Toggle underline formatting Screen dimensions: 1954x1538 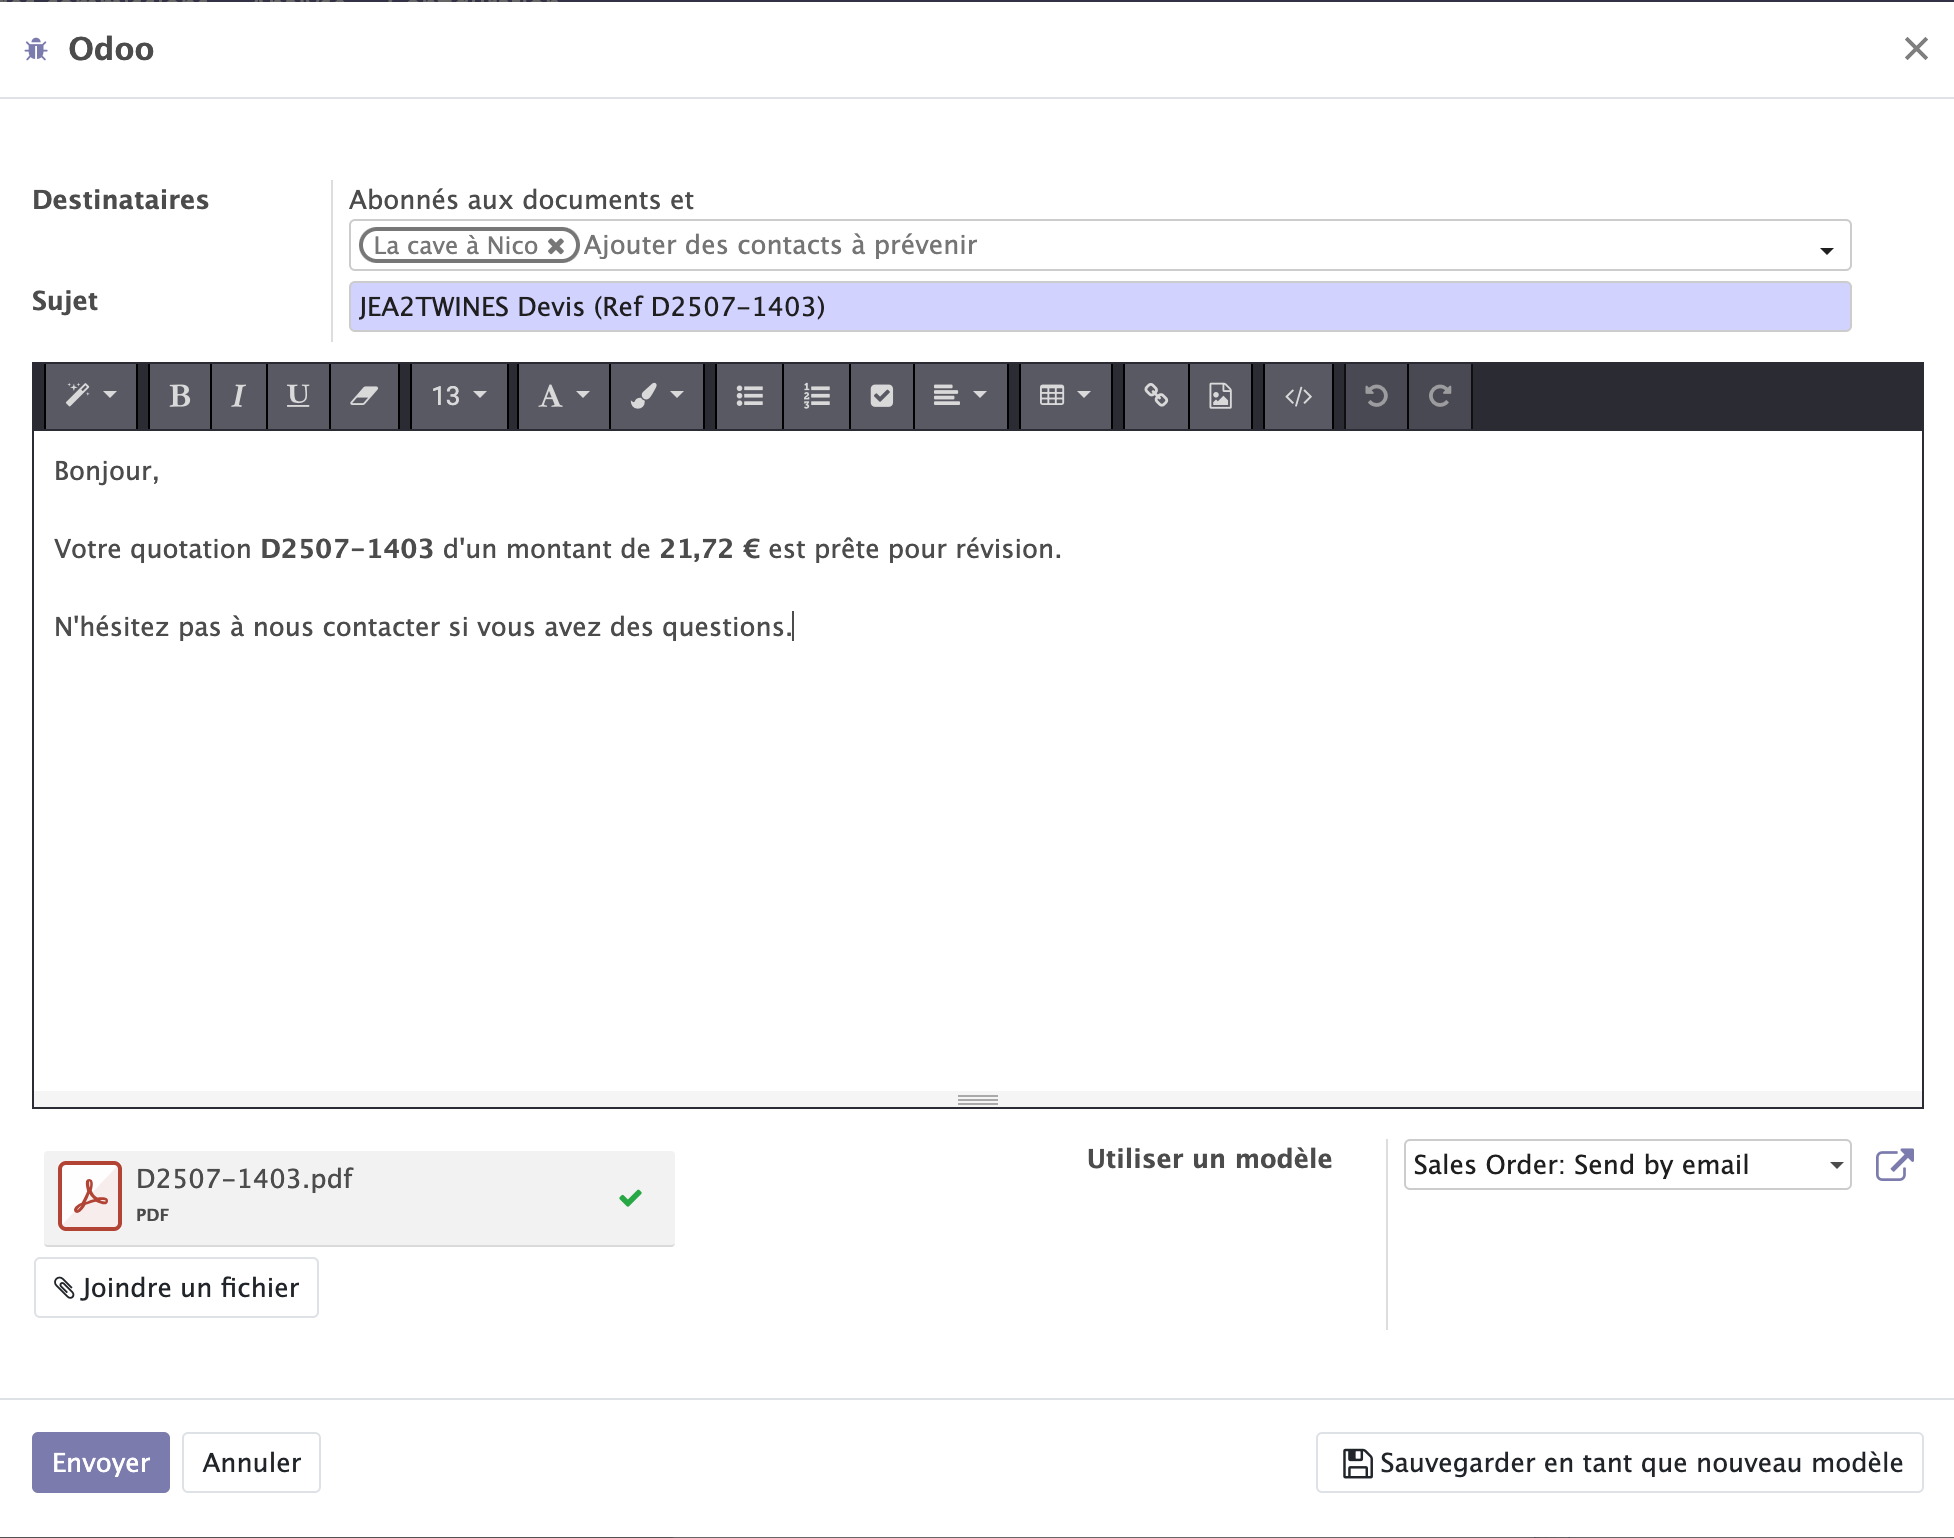coord(297,396)
